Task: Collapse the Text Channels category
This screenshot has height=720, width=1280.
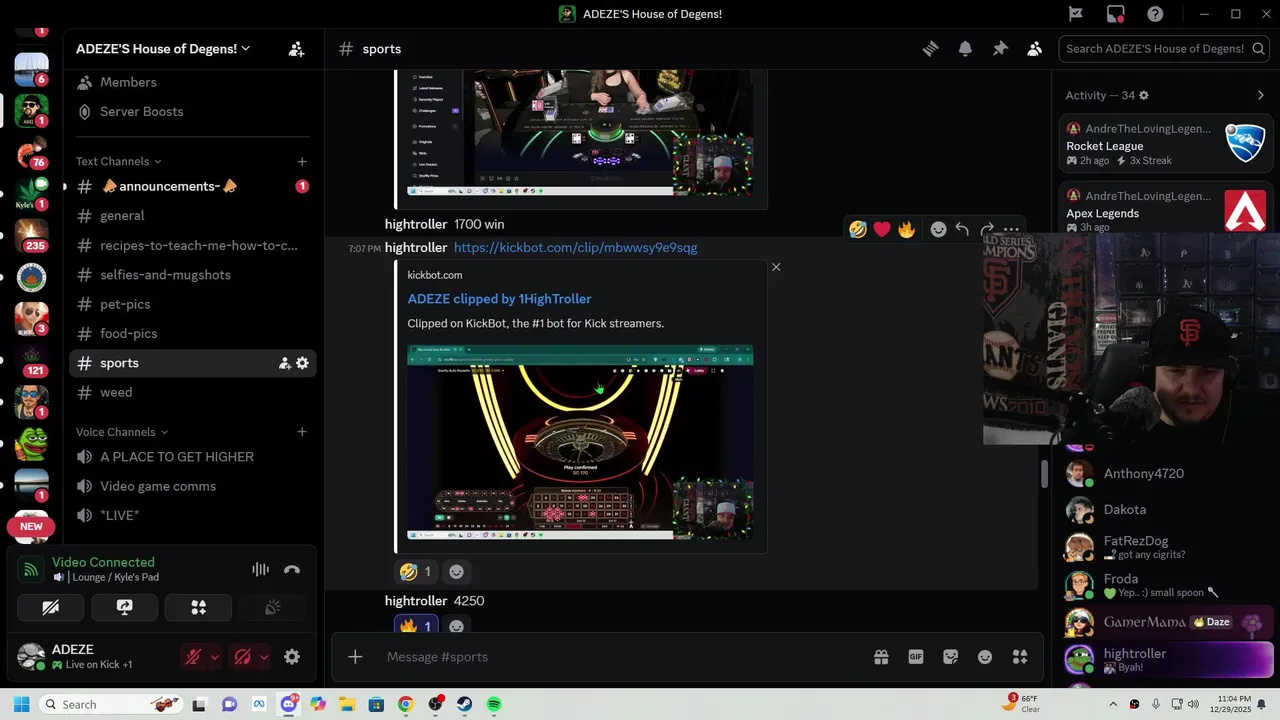Action: coord(118,161)
